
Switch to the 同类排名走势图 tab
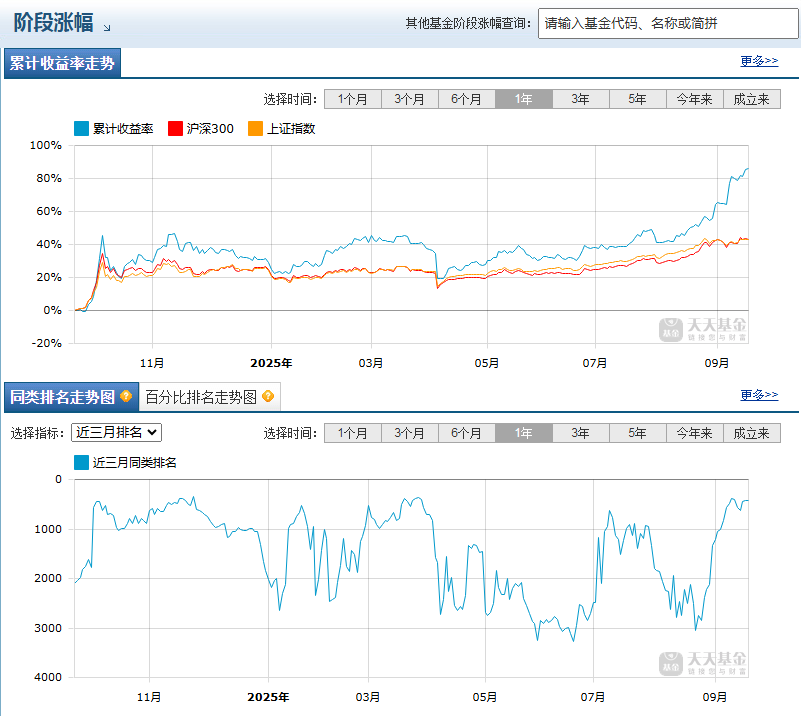pos(72,397)
